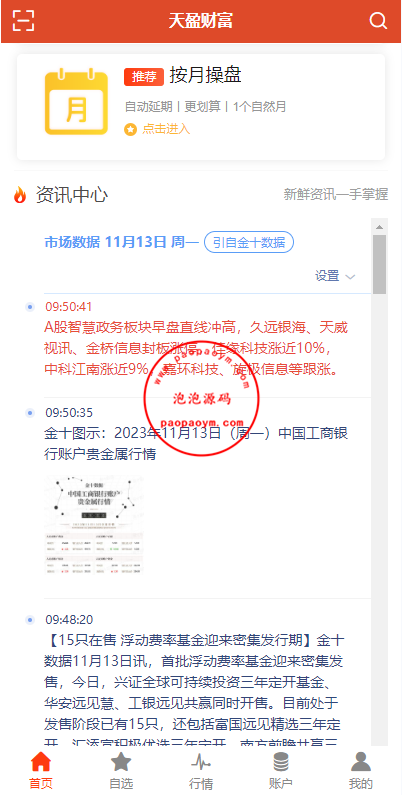Open the yellow monthly calendar icon

[76, 102]
